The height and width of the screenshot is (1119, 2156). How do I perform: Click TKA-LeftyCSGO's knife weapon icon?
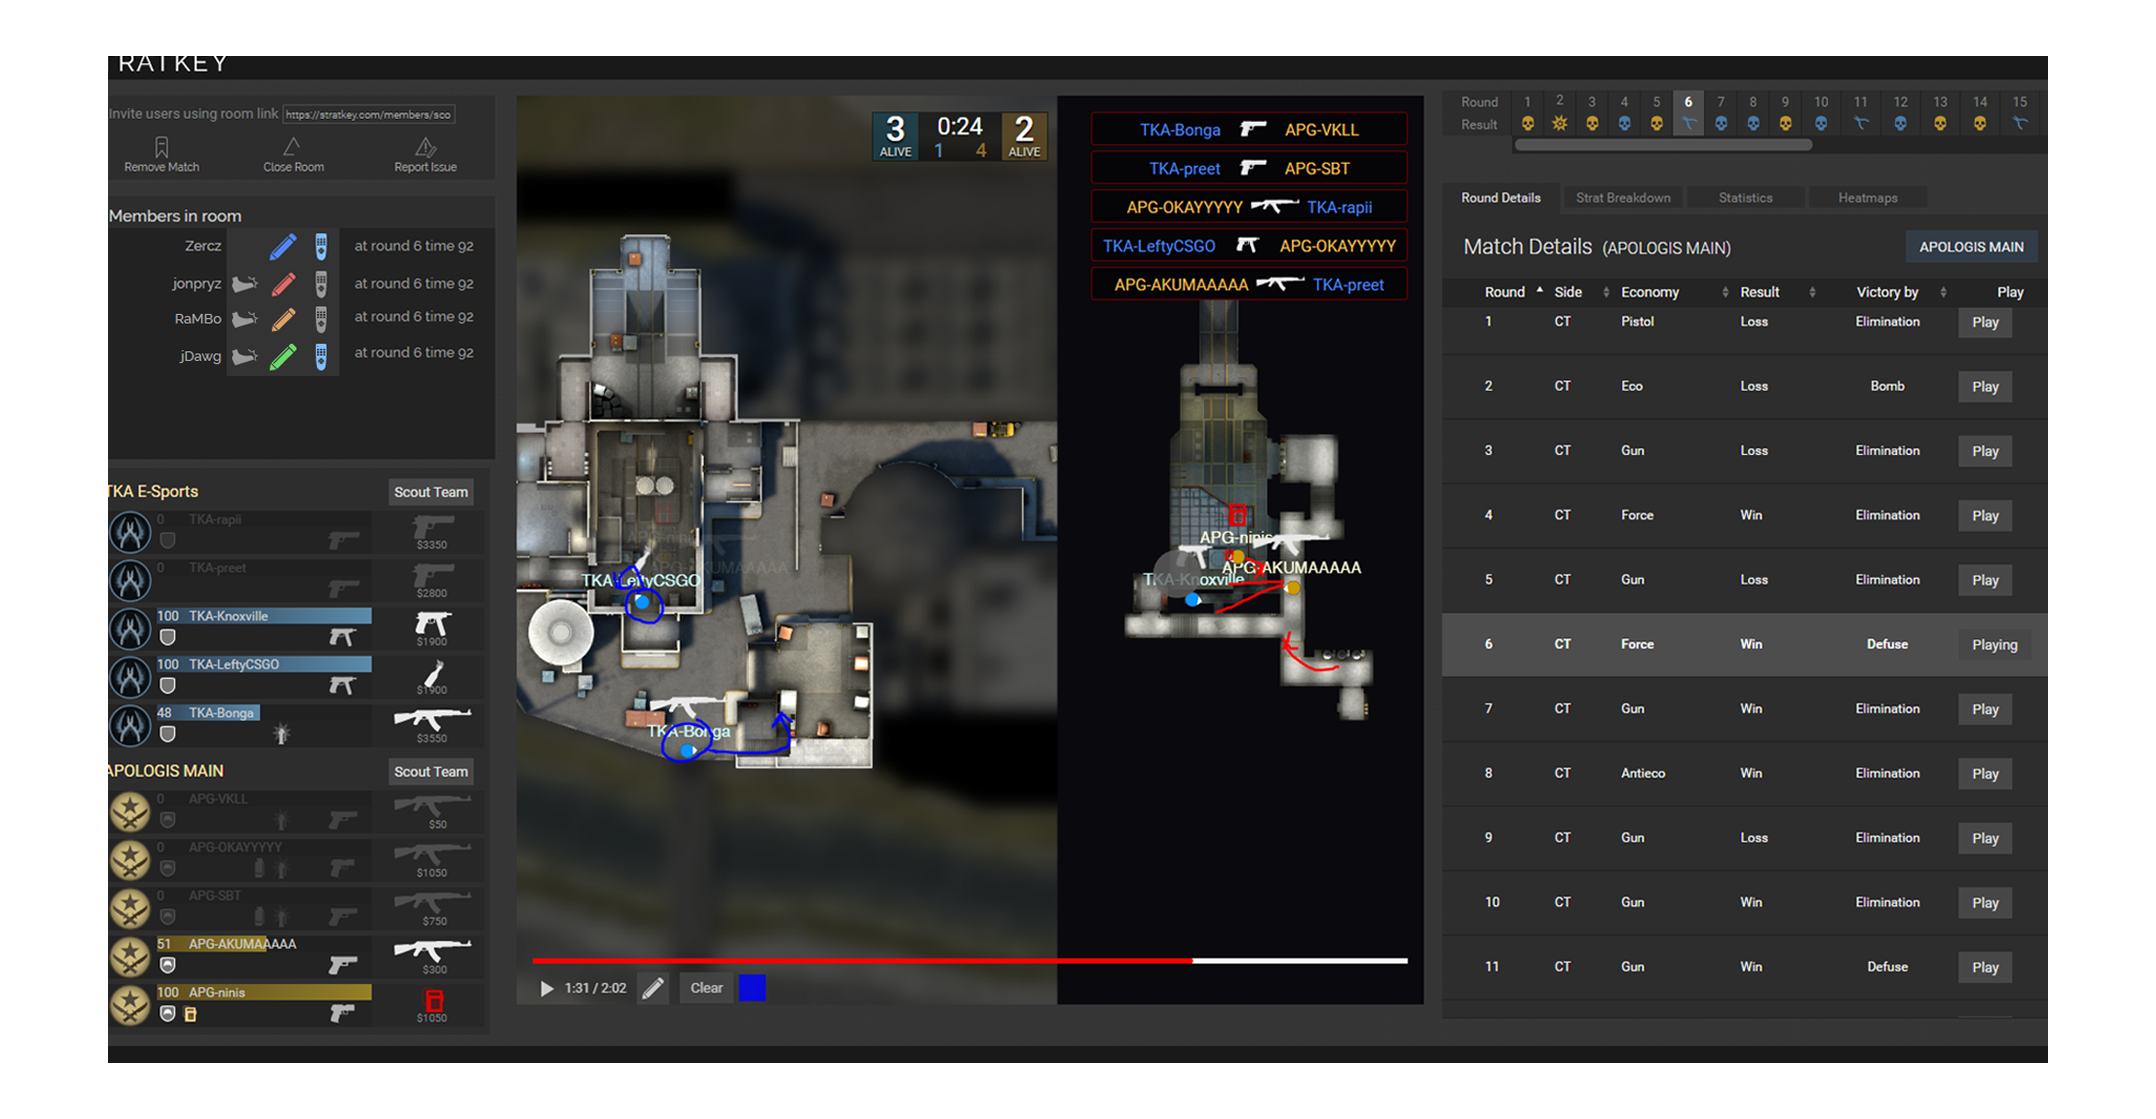coord(433,673)
